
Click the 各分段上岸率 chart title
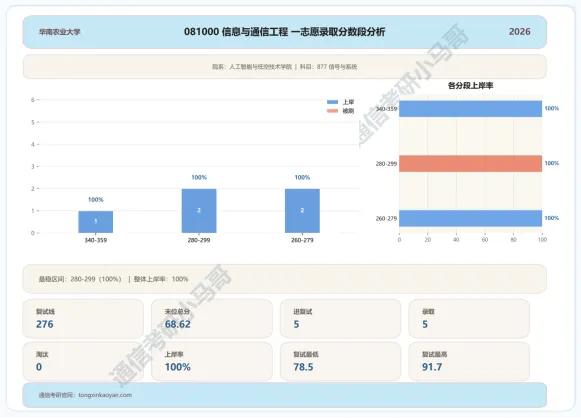tap(471, 86)
